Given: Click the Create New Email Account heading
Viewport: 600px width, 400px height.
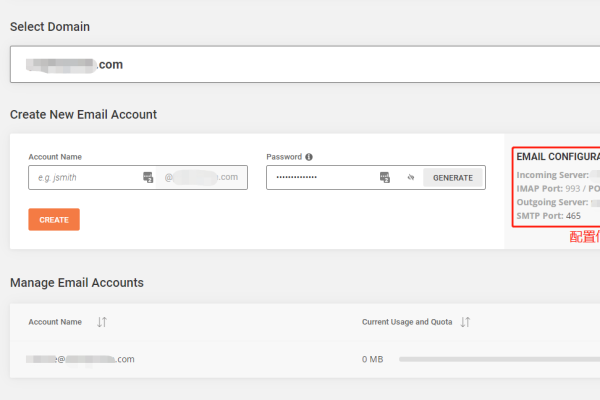Looking at the screenshot, I should click(x=83, y=114).
